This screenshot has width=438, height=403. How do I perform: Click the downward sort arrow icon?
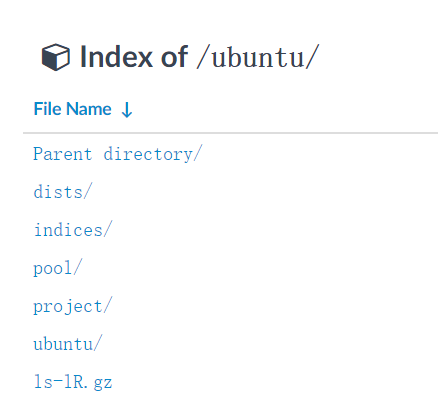pyautogui.click(x=127, y=110)
